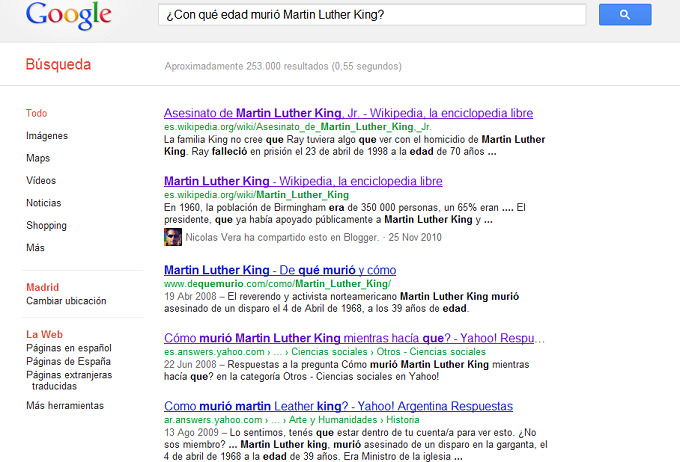Viewport: 680px width, 462px height.
Task: Open Maps results
Action: (38, 158)
